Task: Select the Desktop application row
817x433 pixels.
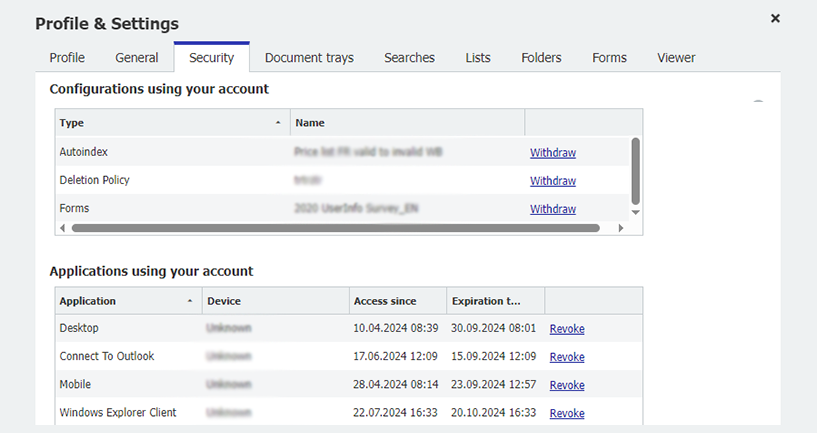Action: coord(349,328)
